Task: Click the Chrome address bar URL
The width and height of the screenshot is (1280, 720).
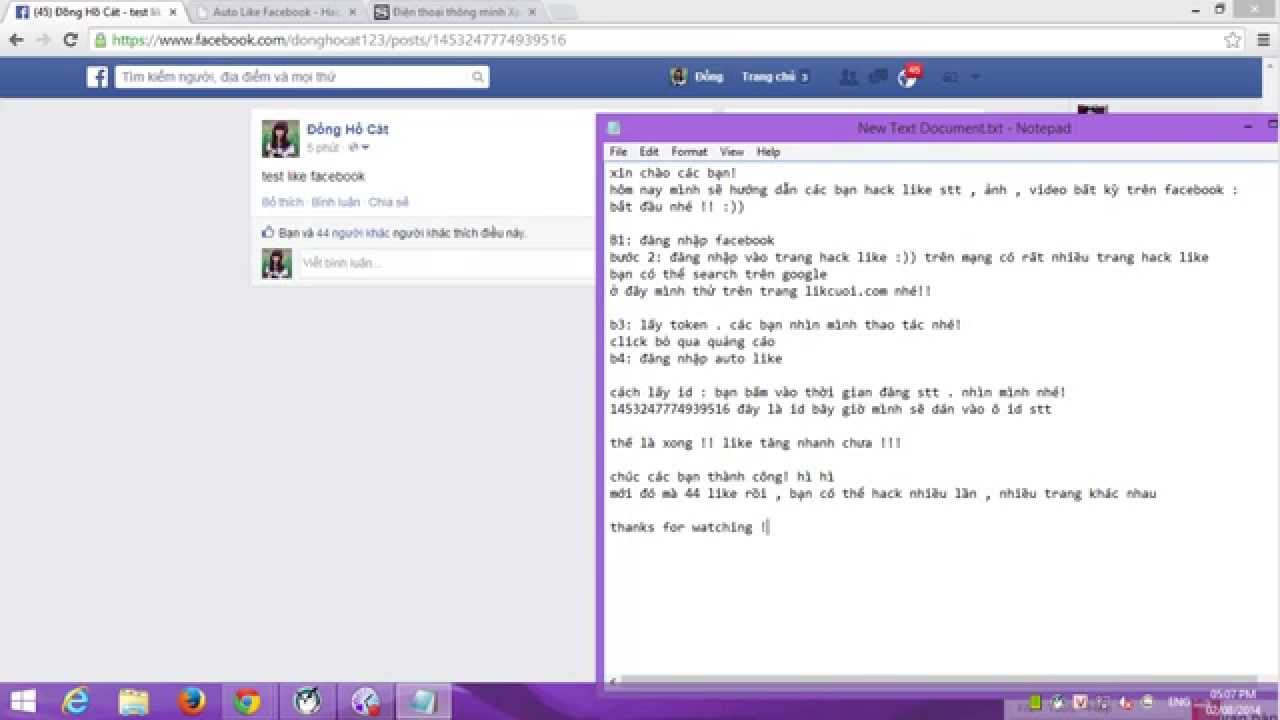Action: (x=339, y=40)
